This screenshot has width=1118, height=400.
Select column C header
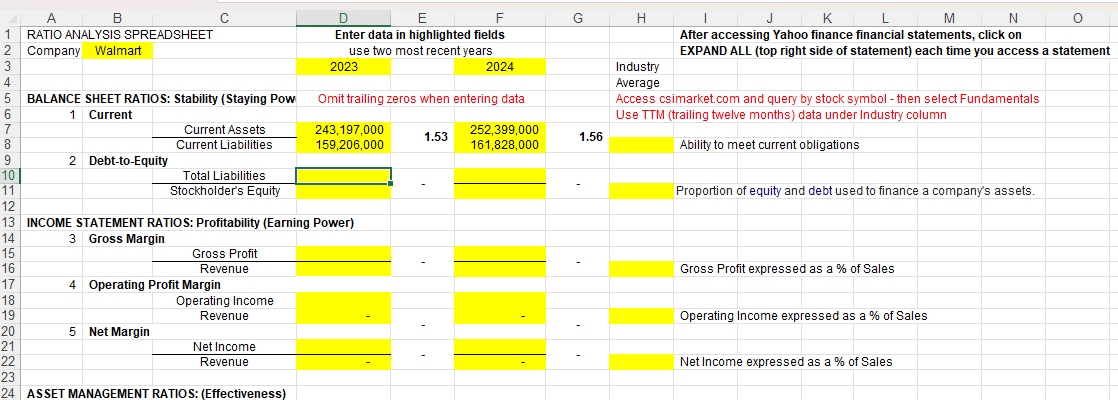224,17
